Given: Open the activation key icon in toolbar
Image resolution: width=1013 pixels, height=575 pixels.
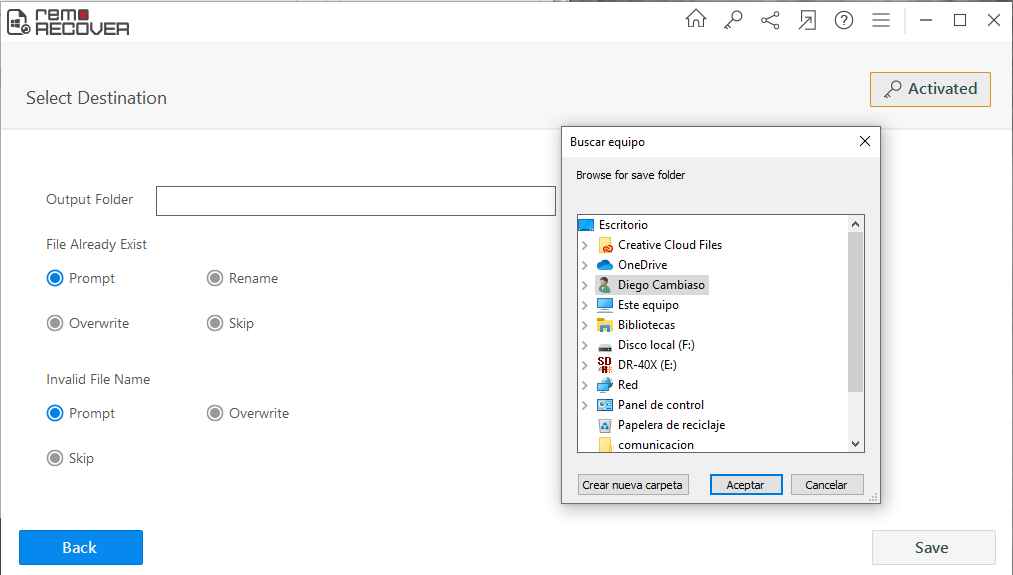Looking at the screenshot, I should point(733,20).
